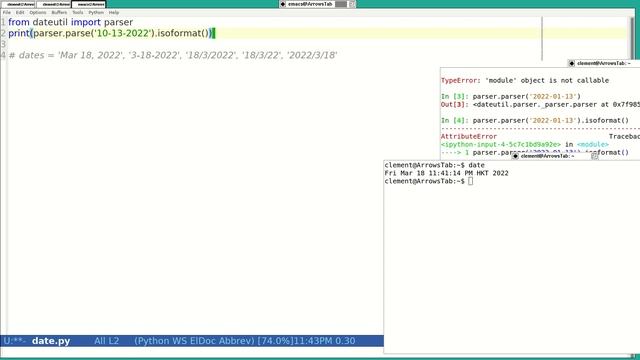The height and width of the screenshot is (360, 640).
Task: Click the 11:43PM time in mode line
Action: click(313, 341)
